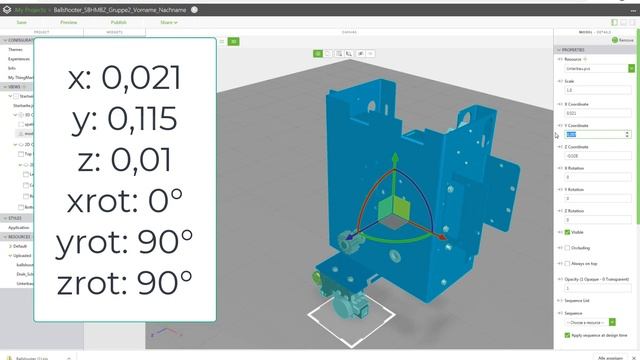Click binding icon beside Z Rotation property
Screen dimensions: 640x360
(x=560, y=211)
